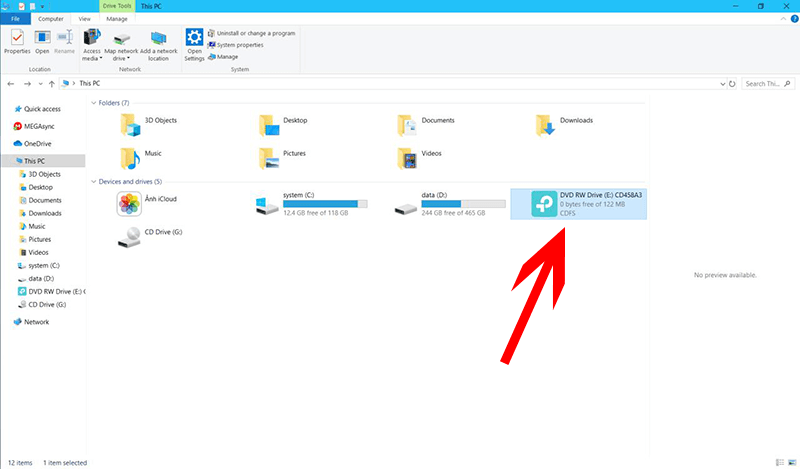Switch to large icons view in status bar
The width and height of the screenshot is (800, 469).
tap(792, 462)
